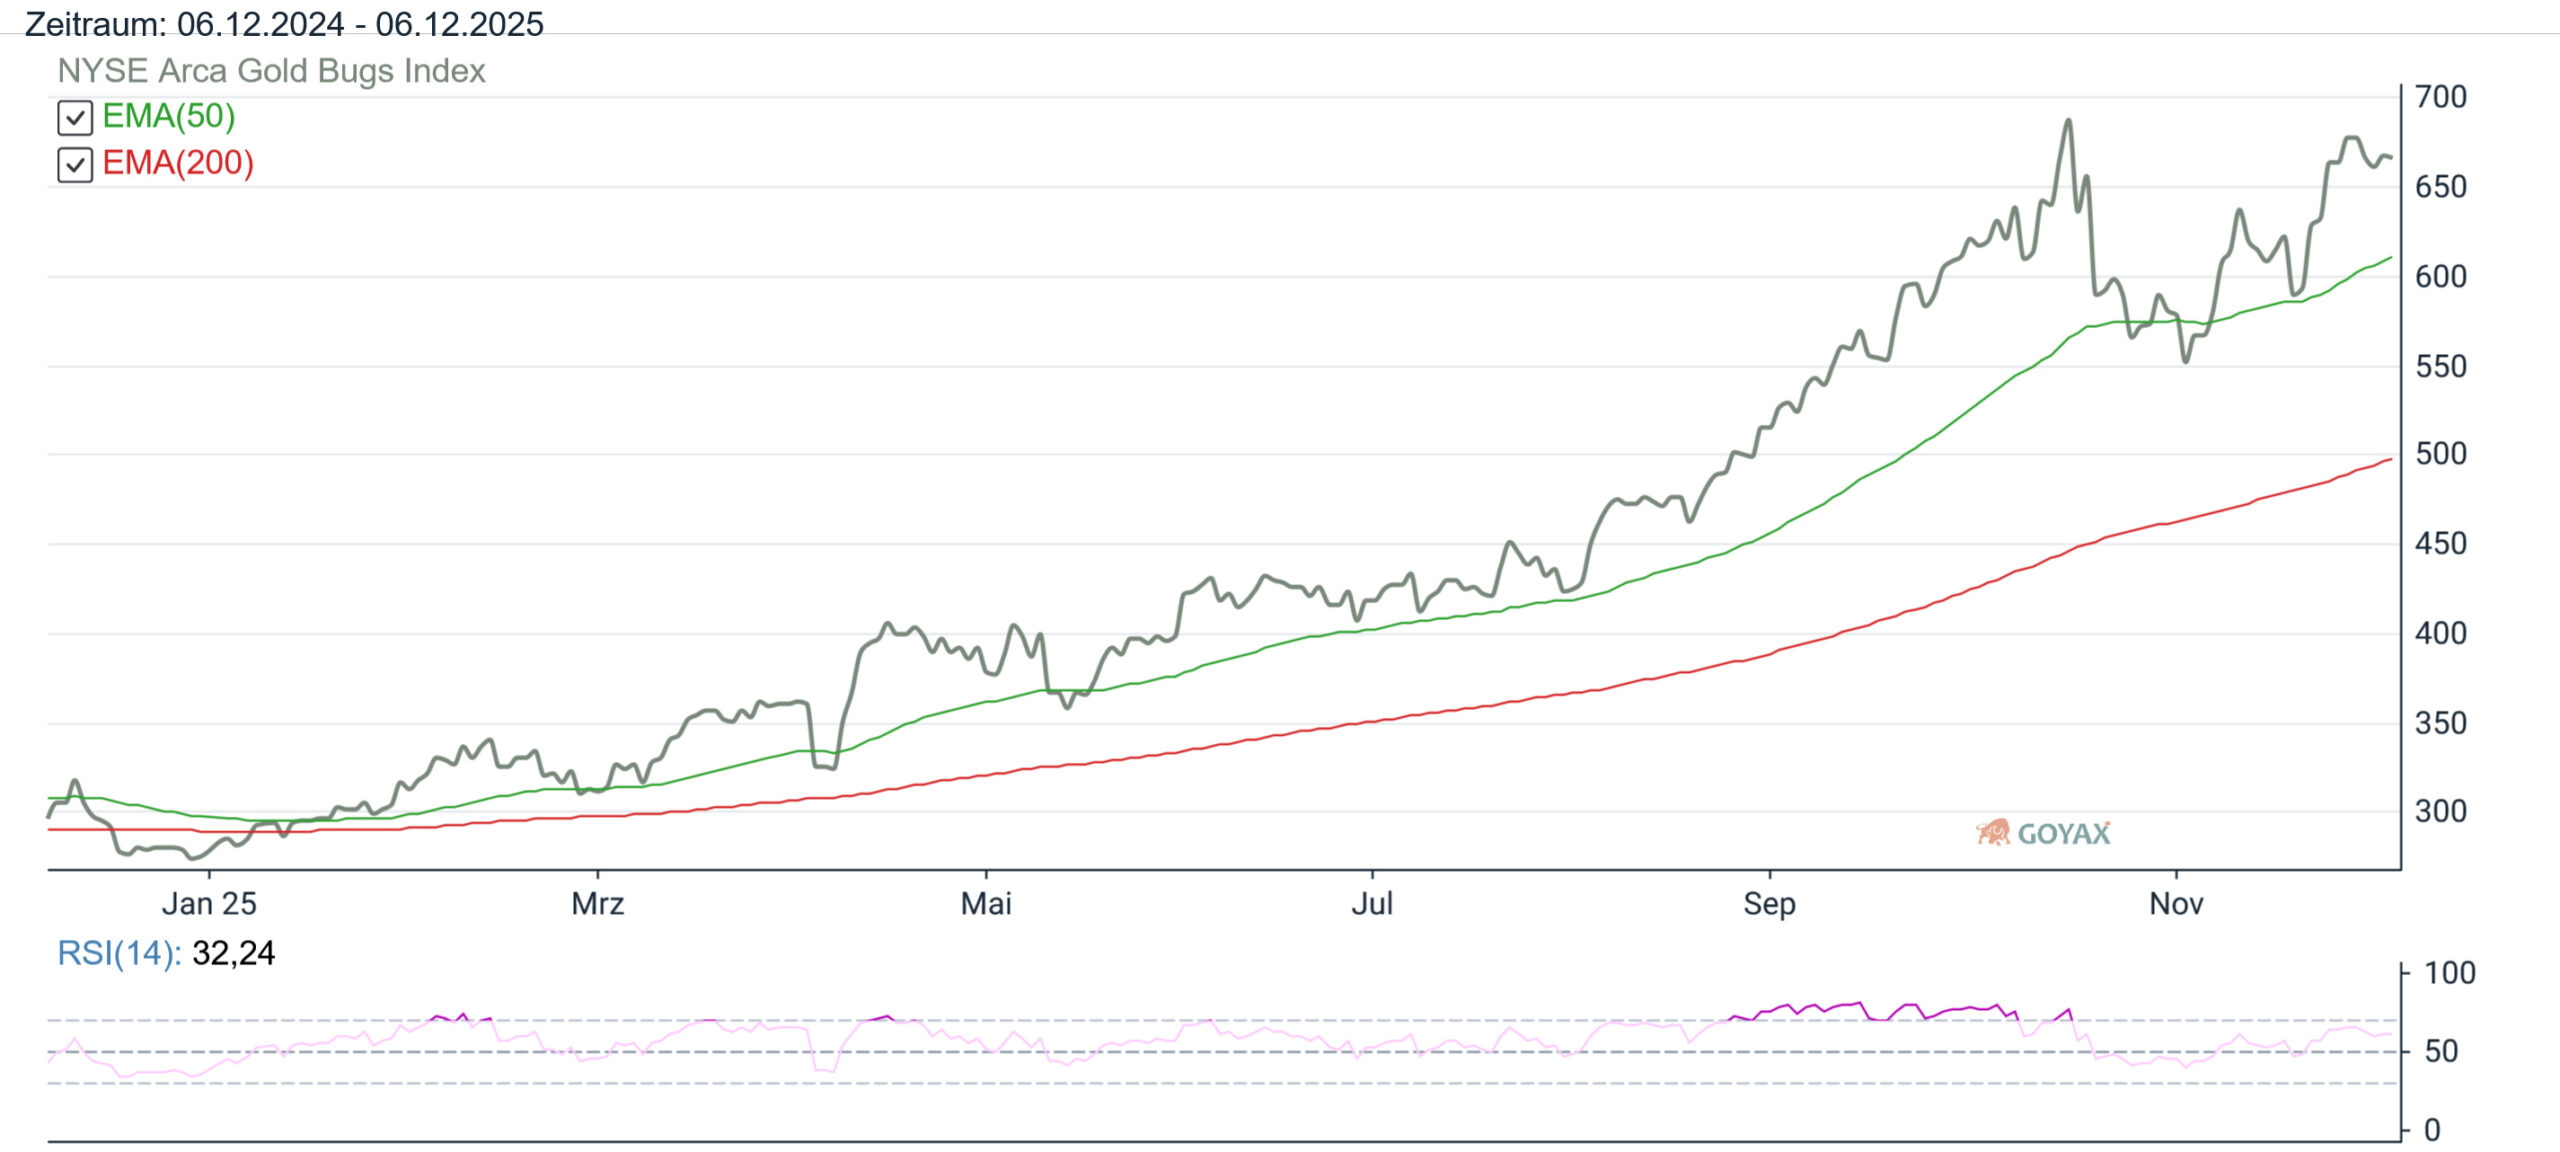Click the NYSE Arca Gold Bugs Index title
2560x1152 pixels.
pos(271,71)
